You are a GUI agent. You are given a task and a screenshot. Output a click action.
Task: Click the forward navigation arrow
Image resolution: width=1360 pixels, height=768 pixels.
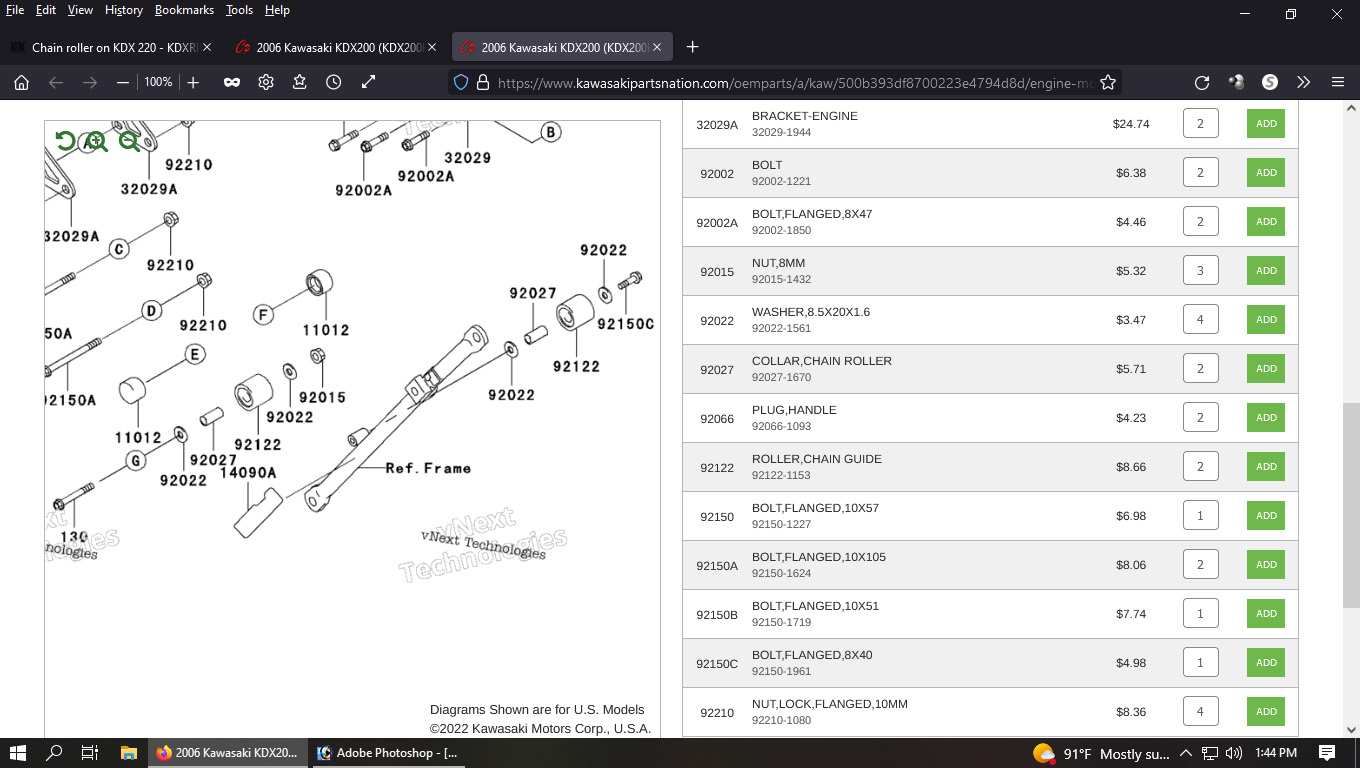(90, 83)
